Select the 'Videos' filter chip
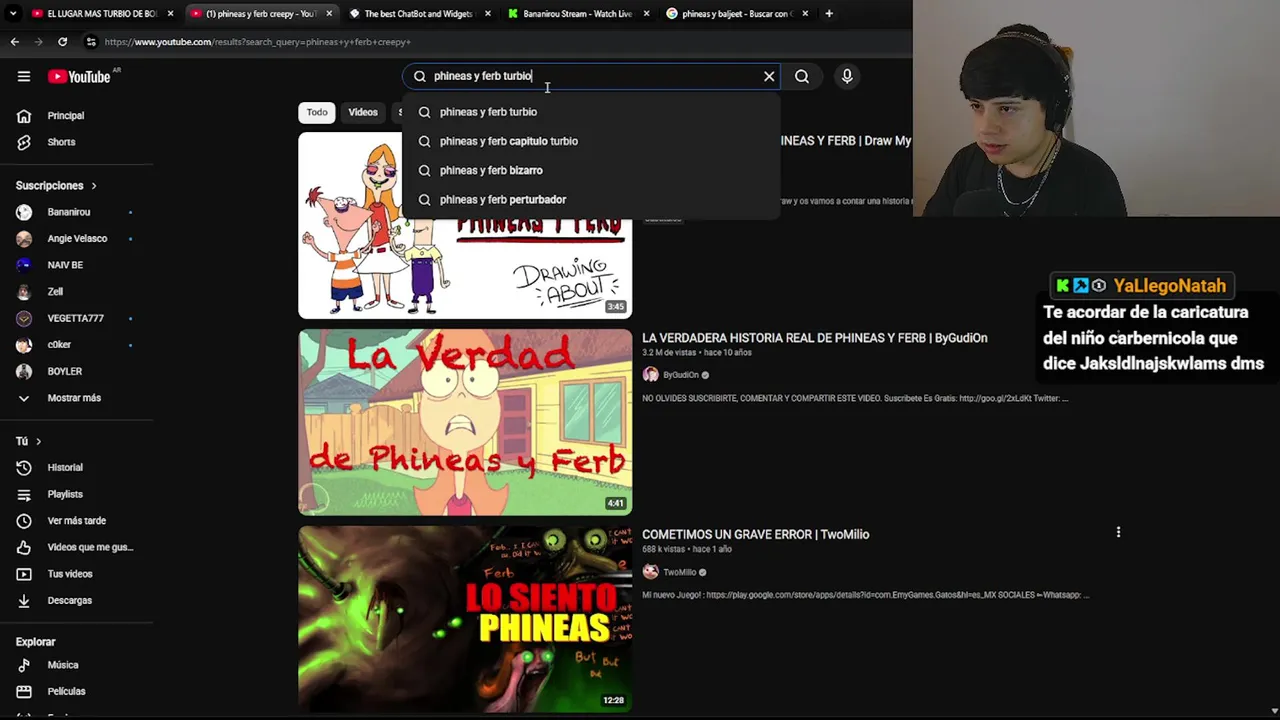This screenshot has height=720, width=1280. (x=363, y=112)
